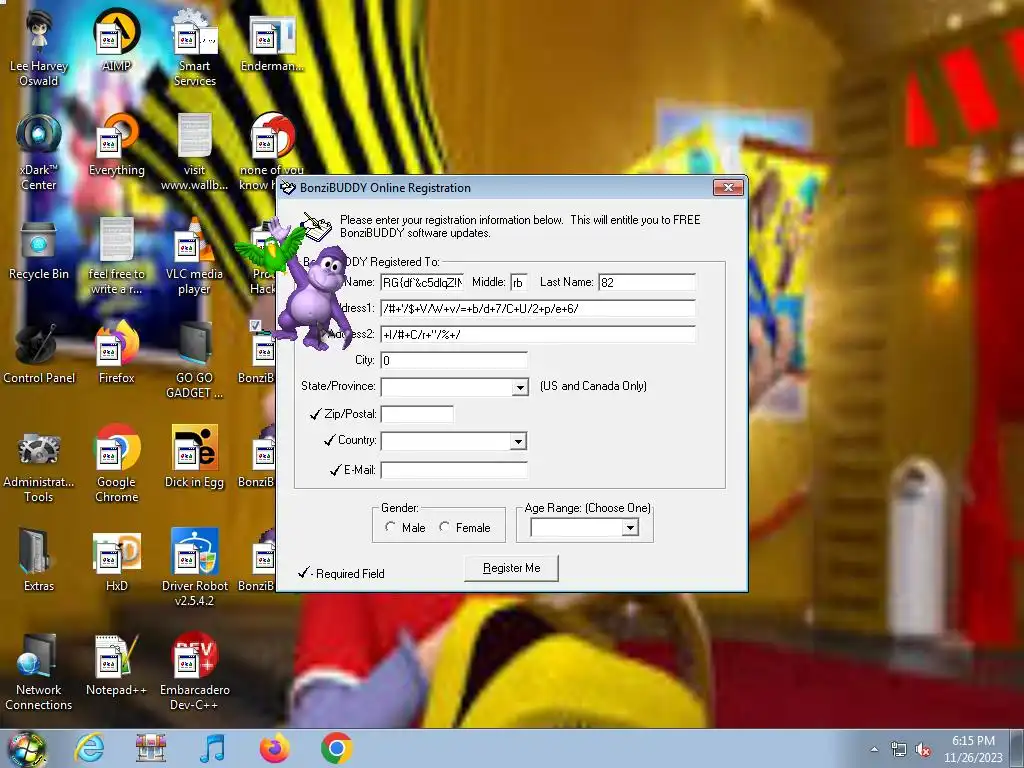
Task: Launch Firefox from the desktop
Action: pos(116,353)
